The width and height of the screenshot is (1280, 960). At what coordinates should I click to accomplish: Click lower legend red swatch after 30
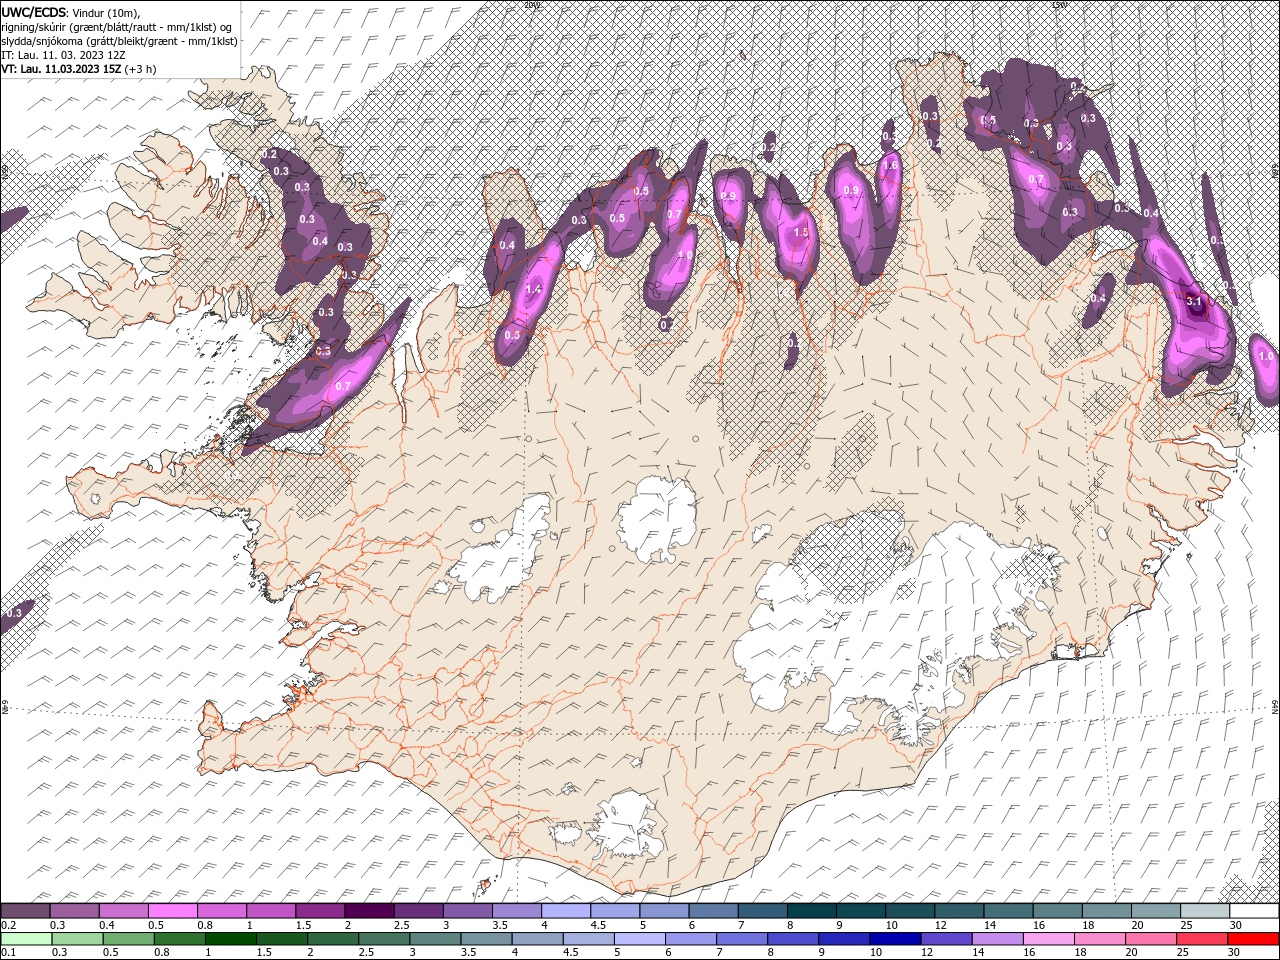[x=1253, y=938]
